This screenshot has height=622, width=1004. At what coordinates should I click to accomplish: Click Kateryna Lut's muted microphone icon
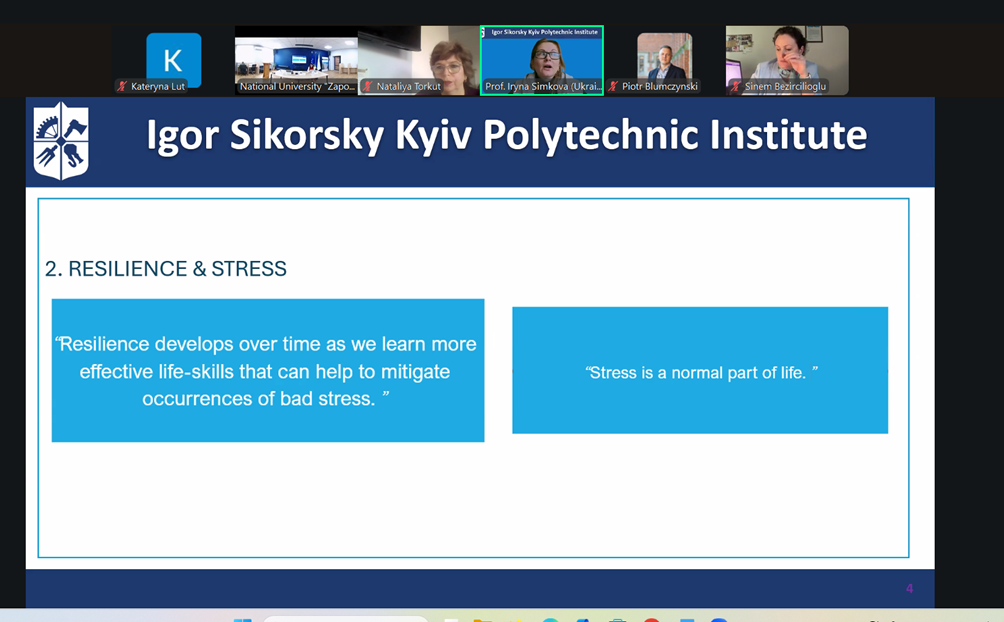click(122, 87)
